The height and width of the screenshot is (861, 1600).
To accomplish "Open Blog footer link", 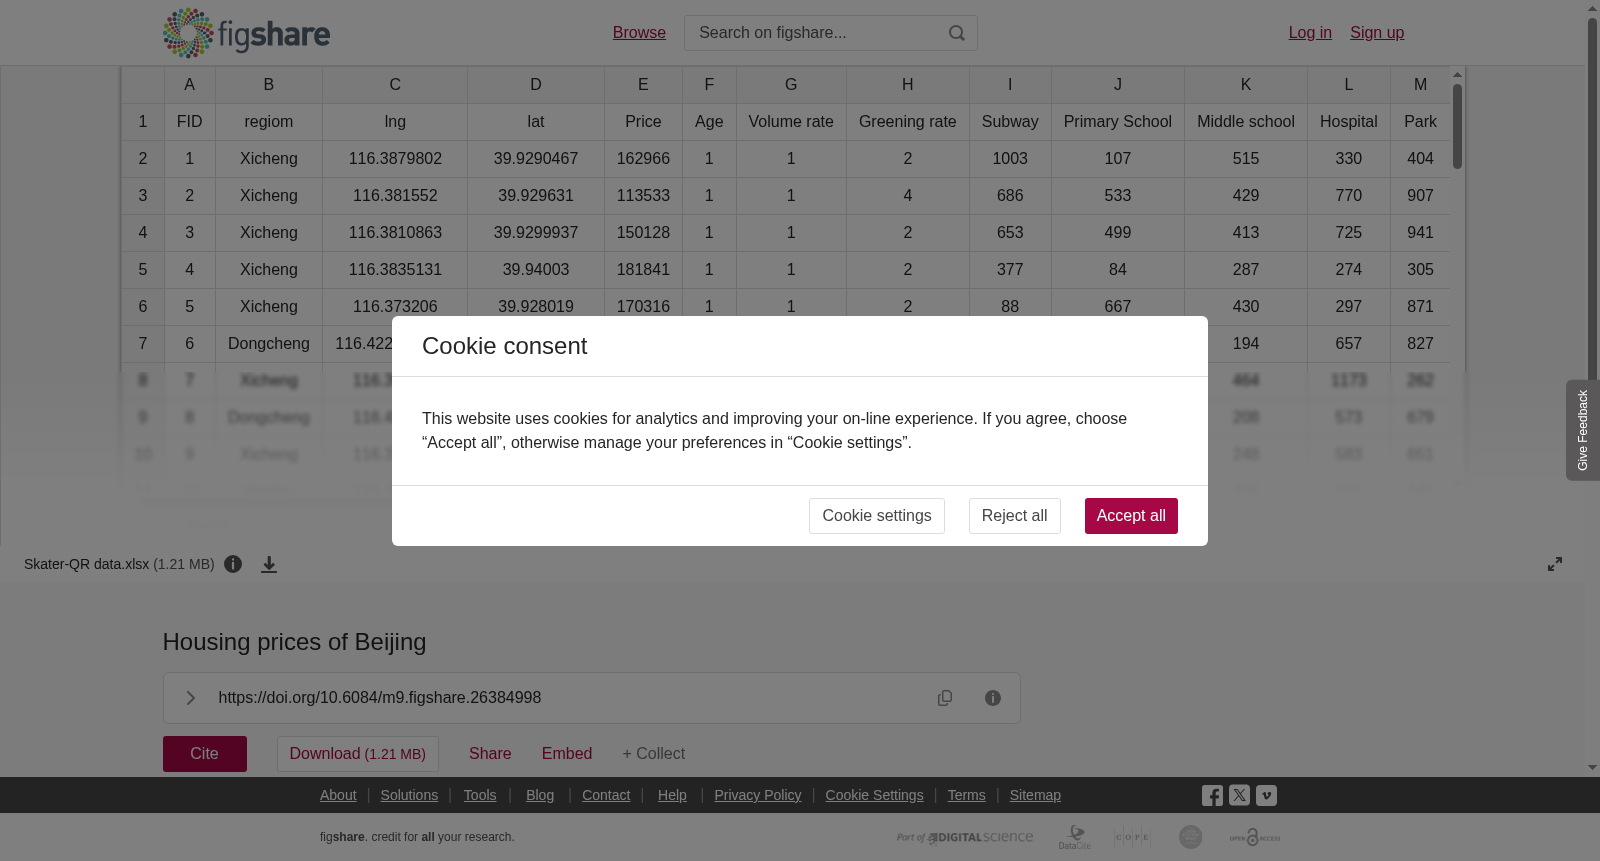I will click(540, 795).
